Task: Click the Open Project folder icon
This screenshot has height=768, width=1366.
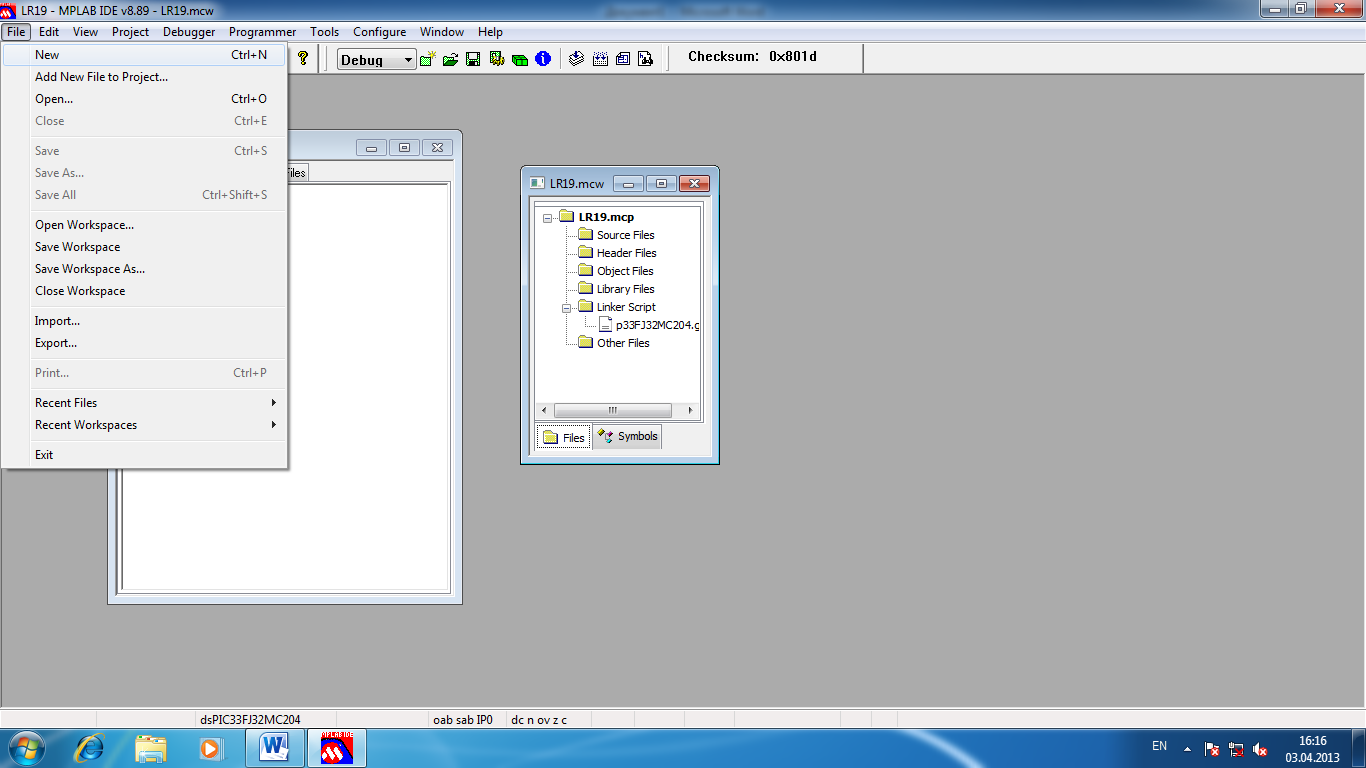Action: click(x=450, y=59)
